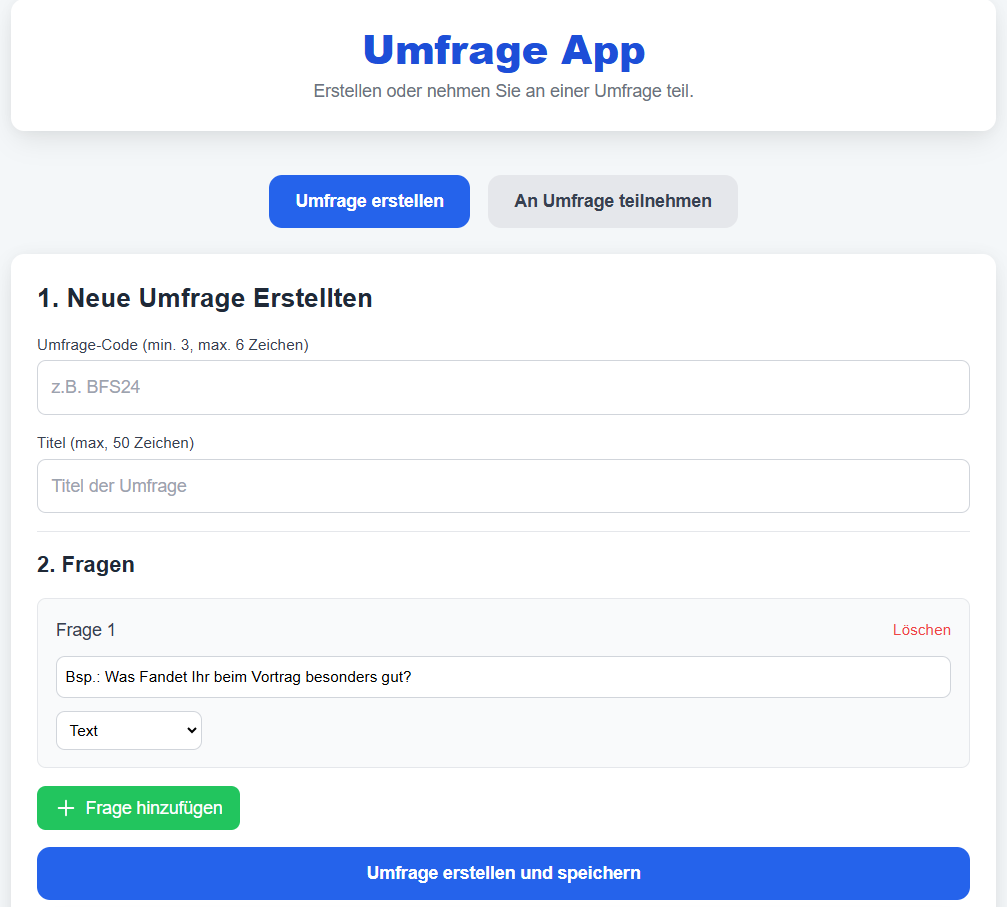
Task: Click the Frage 1 card label
Action: pyautogui.click(x=86, y=630)
